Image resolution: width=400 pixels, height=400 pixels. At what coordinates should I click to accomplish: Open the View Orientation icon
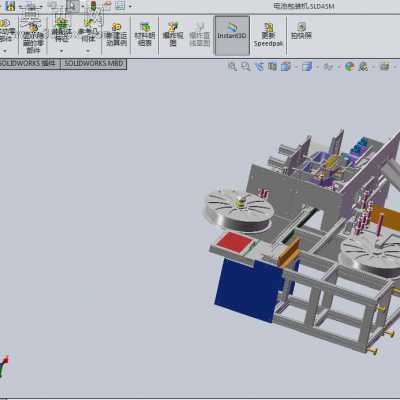point(286,67)
